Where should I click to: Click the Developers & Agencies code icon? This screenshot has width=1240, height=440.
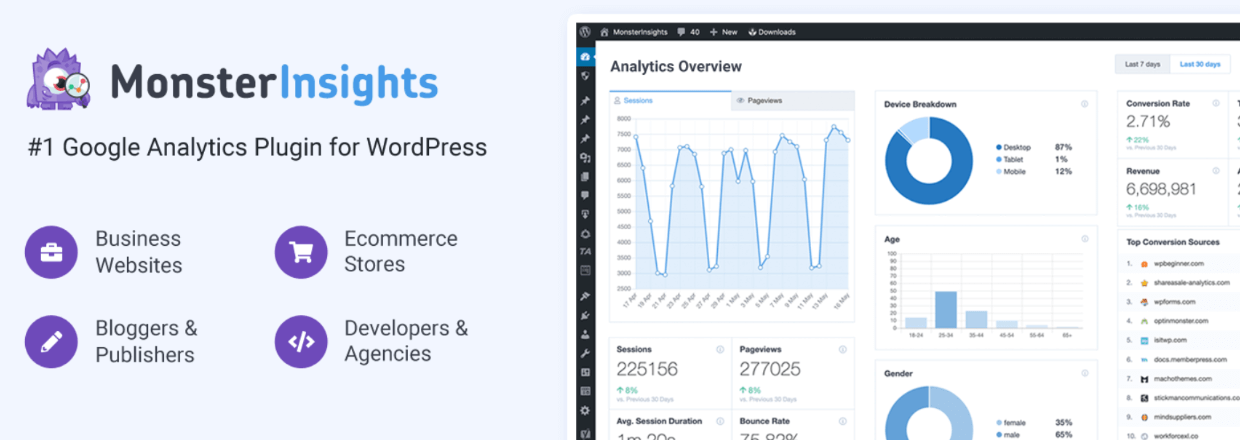(x=301, y=341)
